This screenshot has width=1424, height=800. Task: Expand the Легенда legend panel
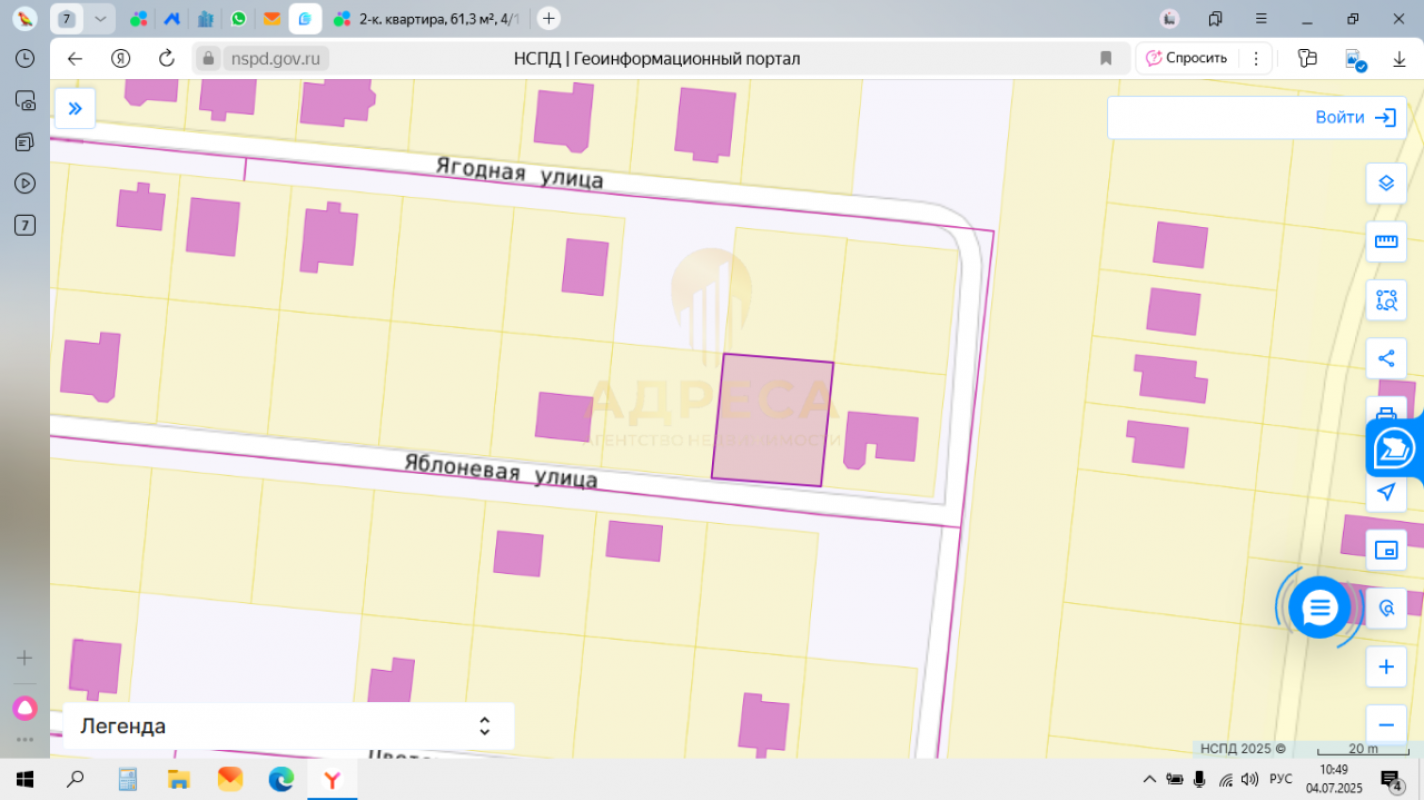tap(288, 726)
